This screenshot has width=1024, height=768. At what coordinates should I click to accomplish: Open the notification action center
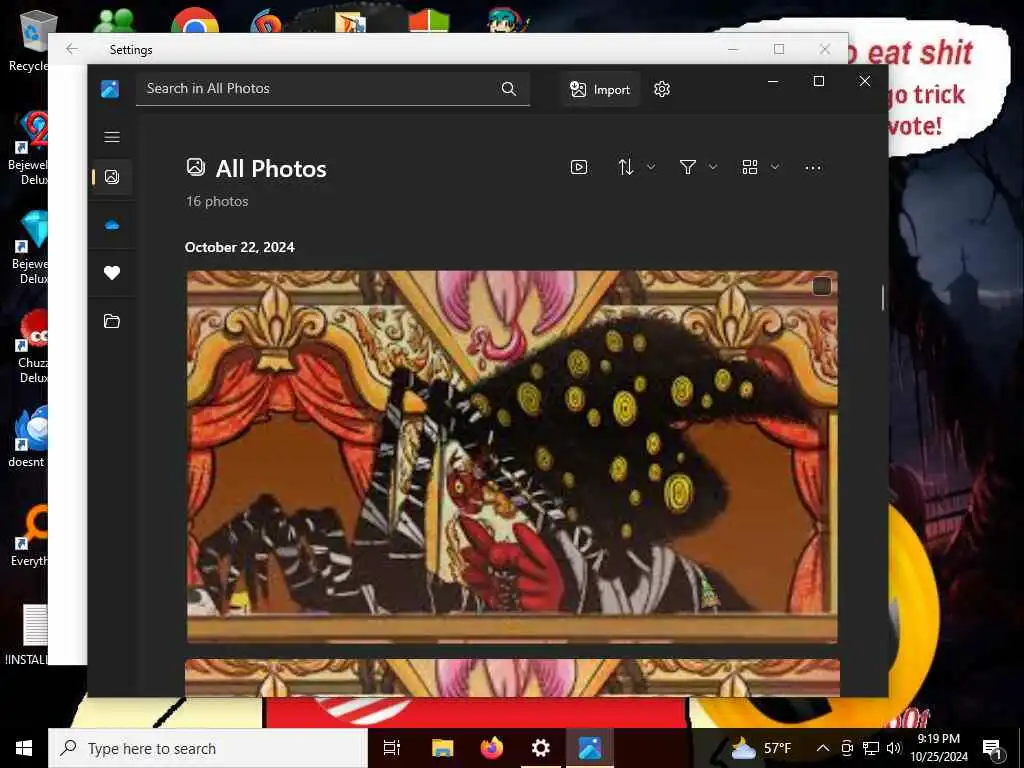click(992, 749)
